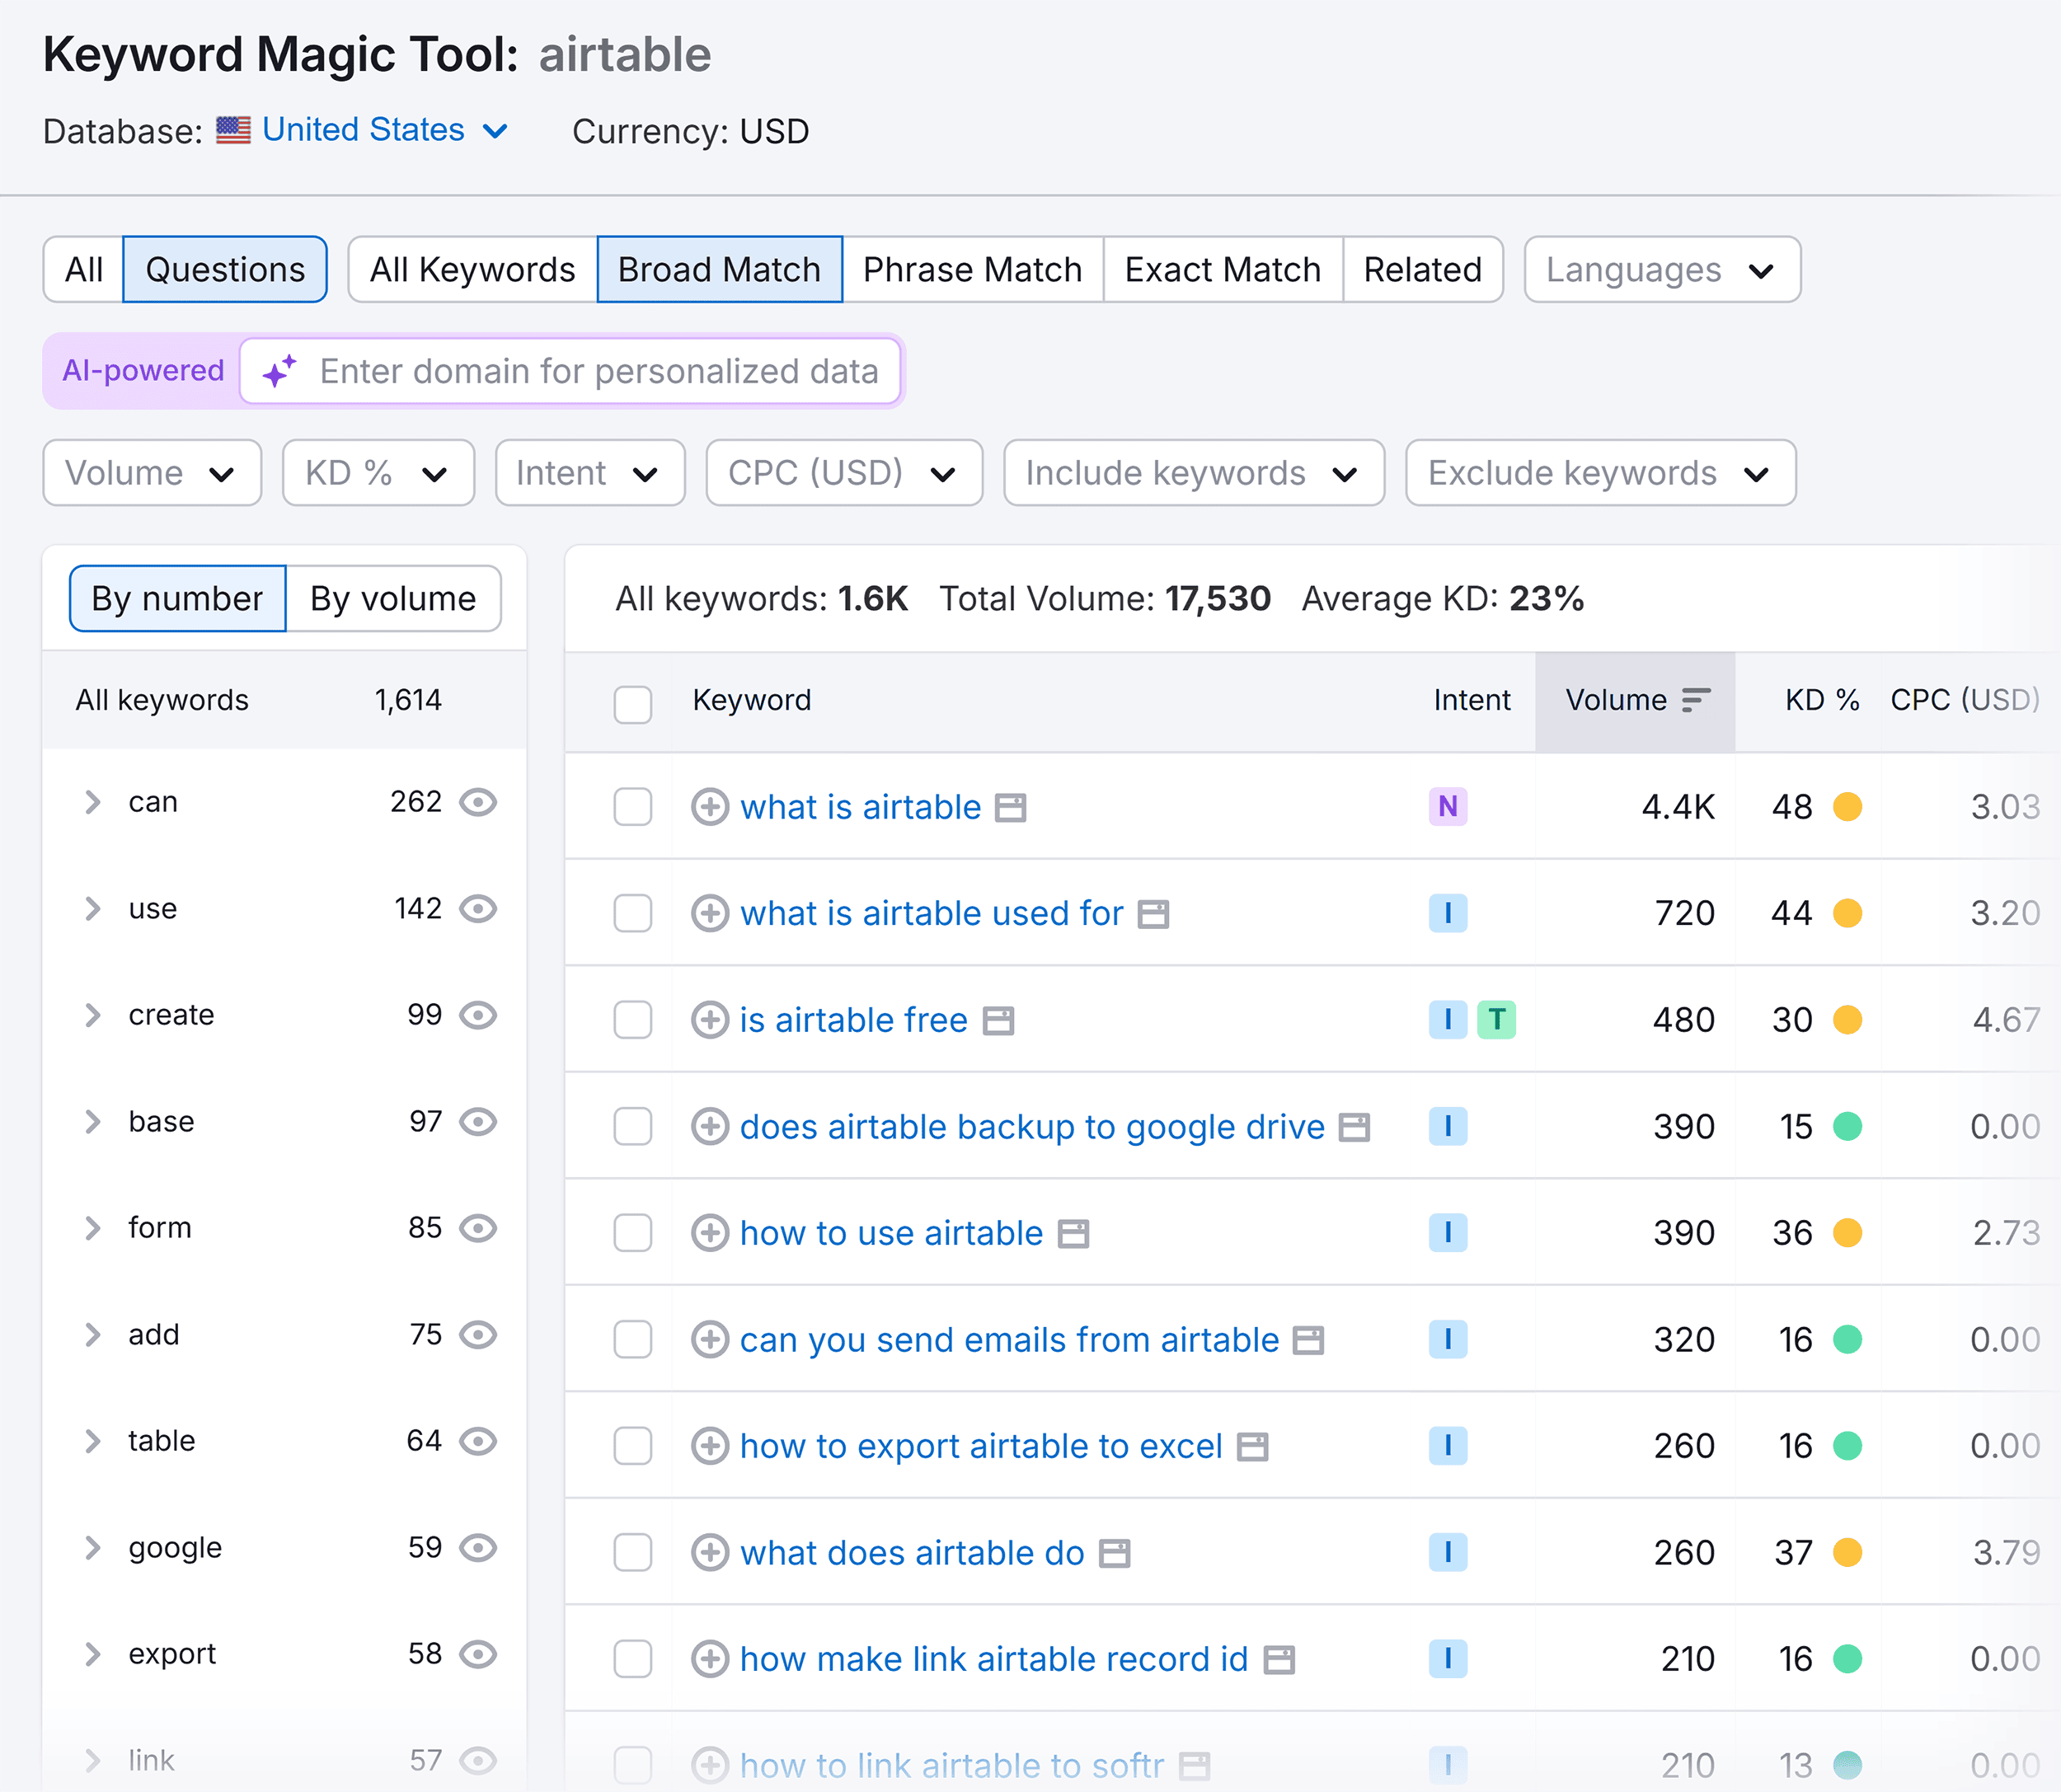Toggle visibility of the "can" keyword group
The width and height of the screenshot is (2061, 1792).
pos(480,801)
